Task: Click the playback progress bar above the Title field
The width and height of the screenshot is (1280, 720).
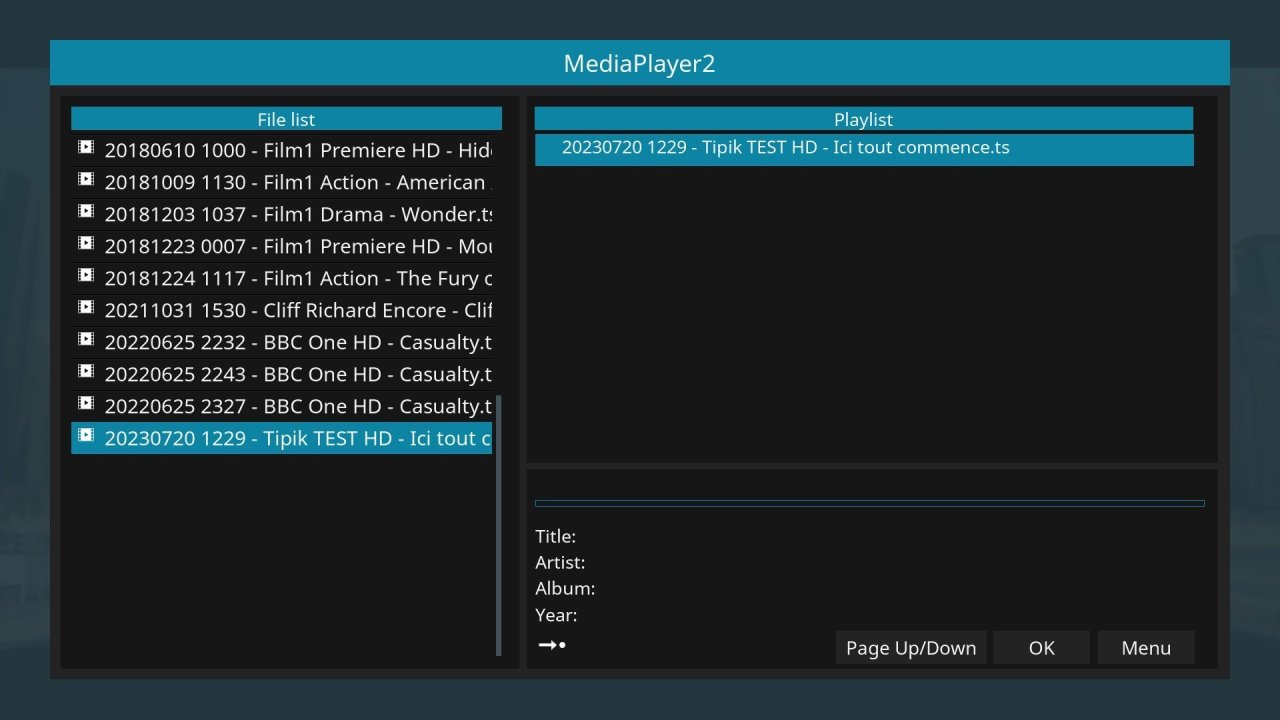Action: (x=869, y=503)
